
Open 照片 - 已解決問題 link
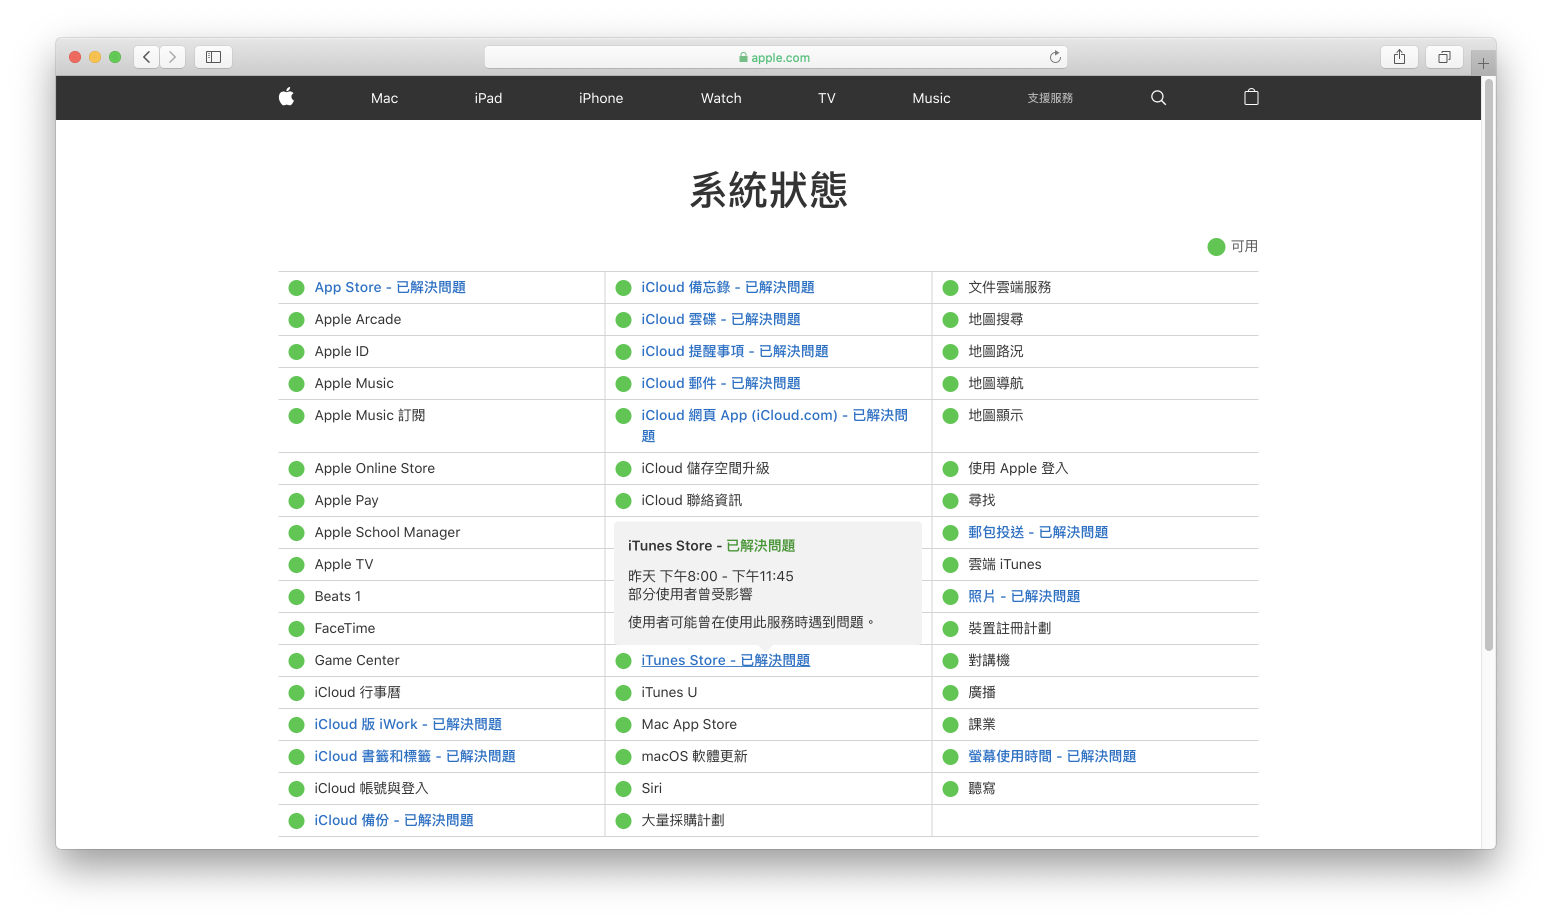click(x=1024, y=596)
